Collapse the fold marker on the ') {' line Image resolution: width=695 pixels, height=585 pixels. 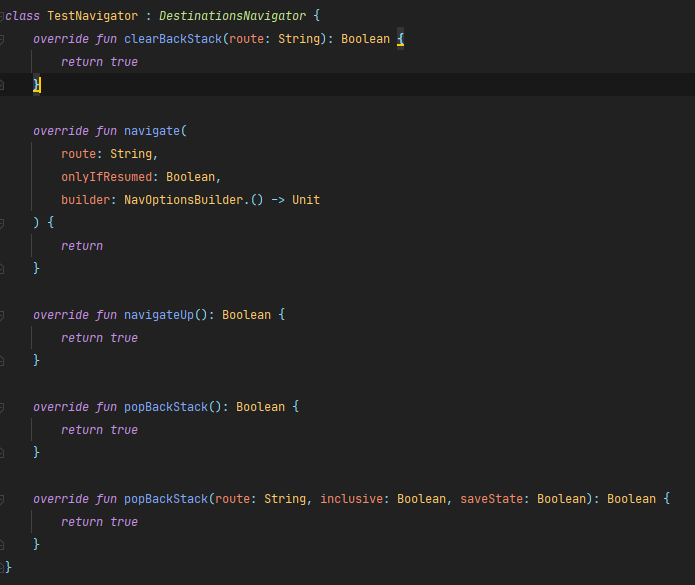tap(2, 223)
